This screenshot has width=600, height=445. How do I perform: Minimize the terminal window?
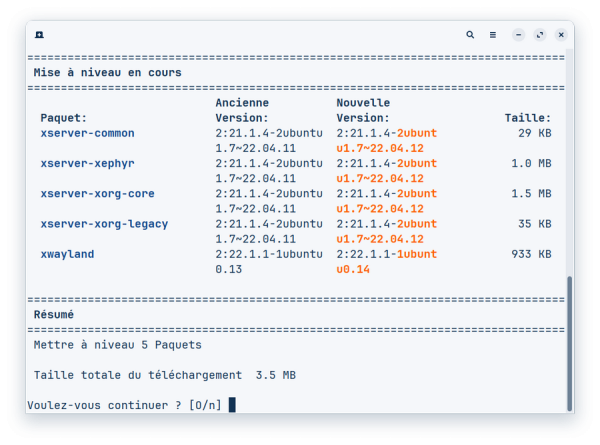(x=518, y=34)
